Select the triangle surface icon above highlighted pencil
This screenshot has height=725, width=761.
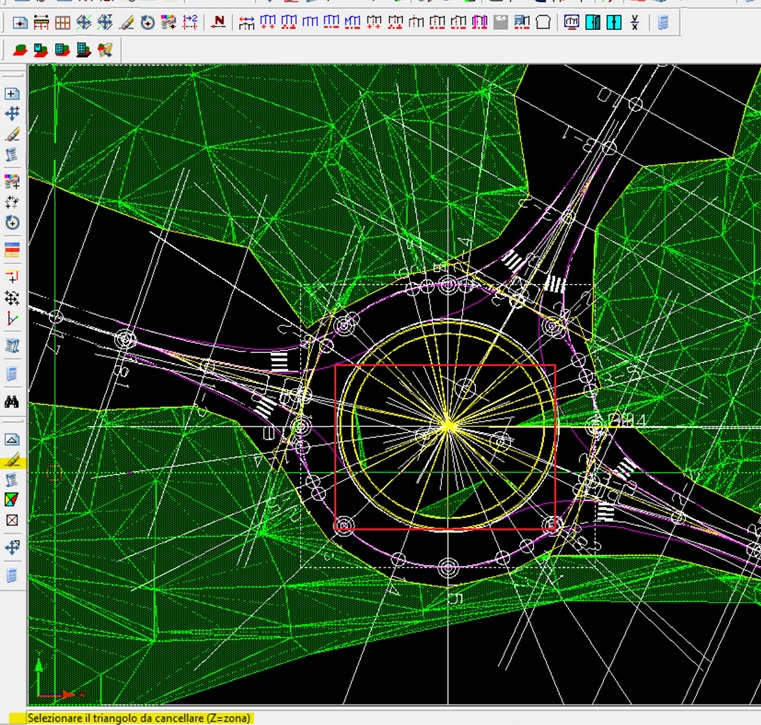tap(12, 439)
